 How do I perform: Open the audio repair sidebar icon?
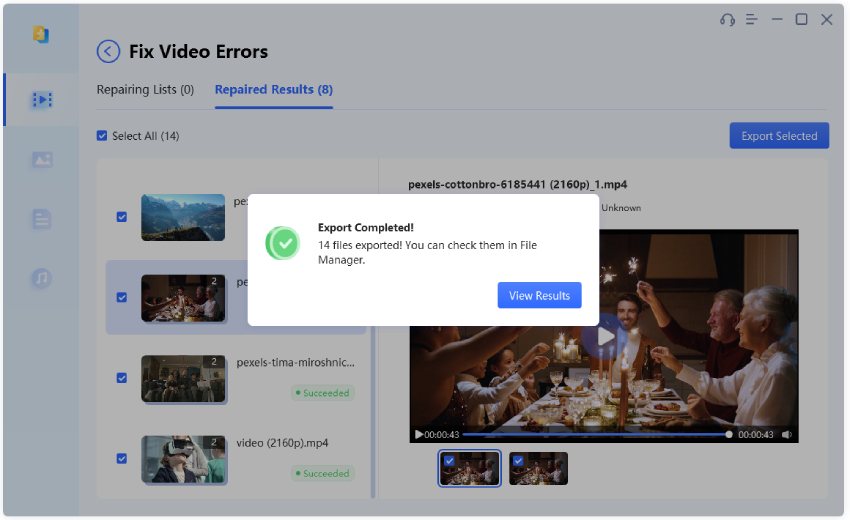pyautogui.click(x=41, y=278)
